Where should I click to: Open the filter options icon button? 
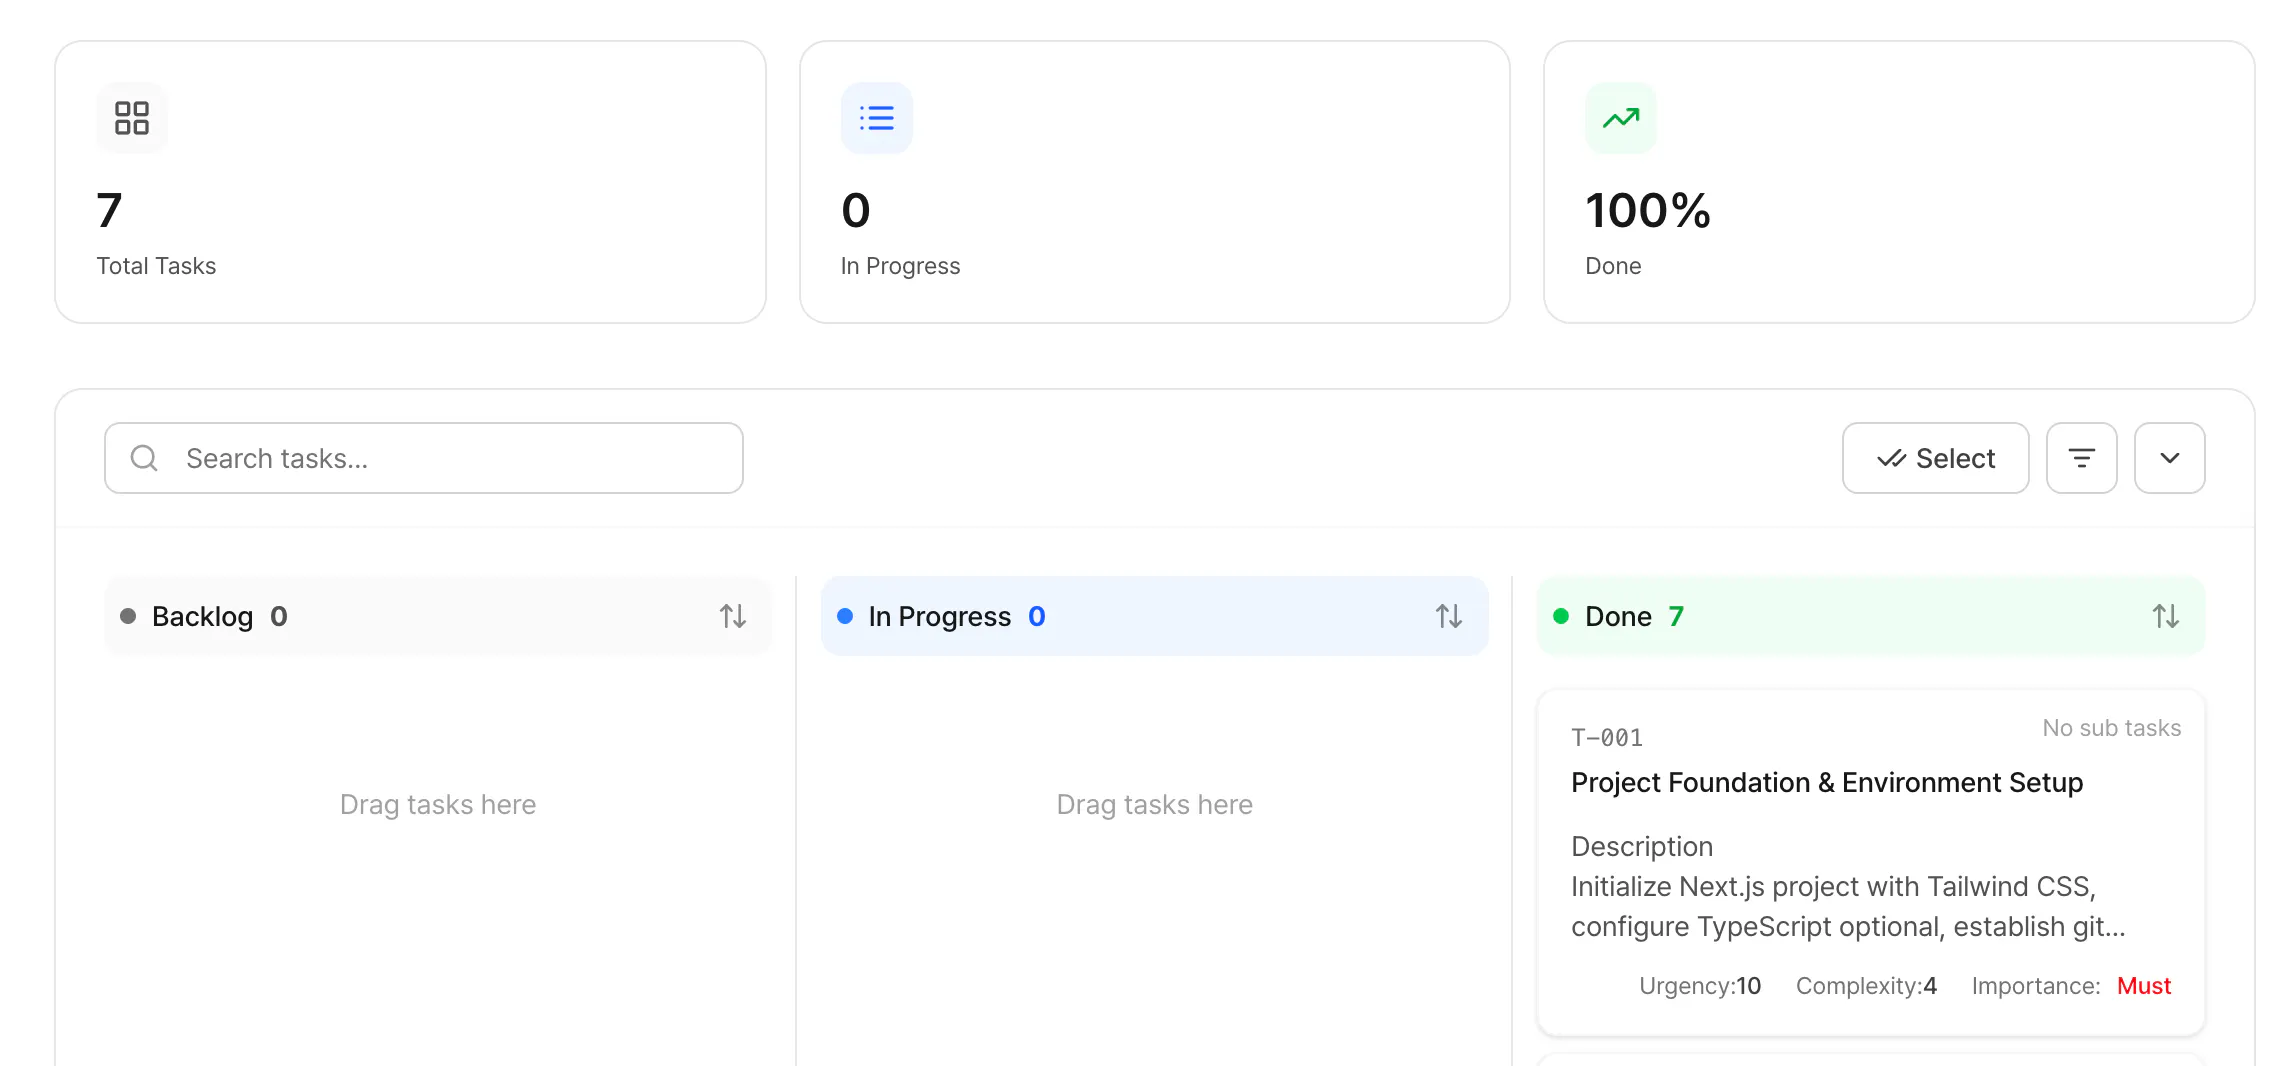[x=2082, y=458]
